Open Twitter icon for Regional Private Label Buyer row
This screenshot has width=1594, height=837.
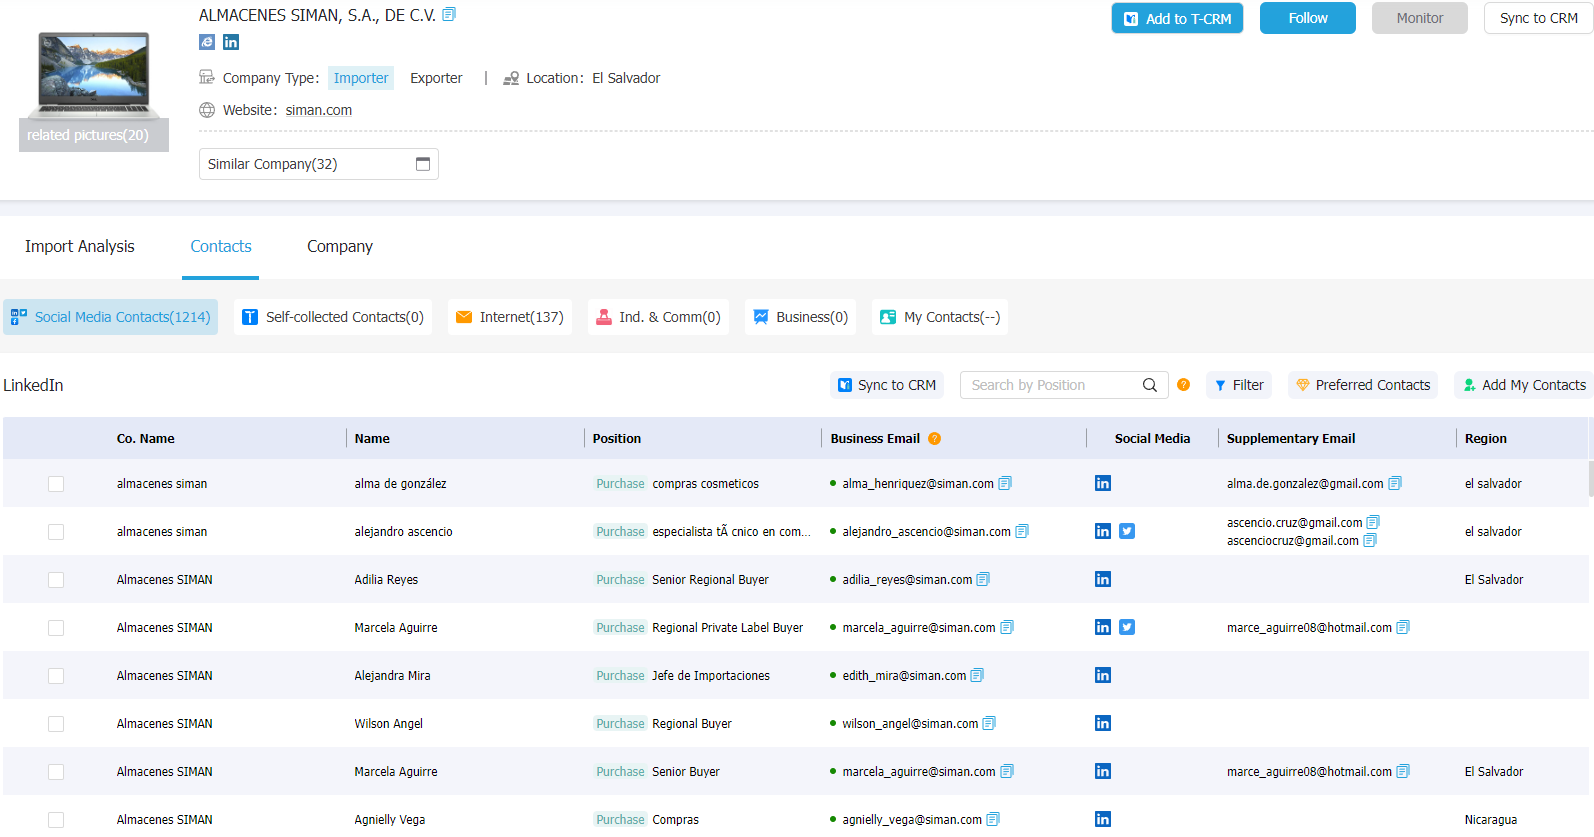pos(1127,627)
